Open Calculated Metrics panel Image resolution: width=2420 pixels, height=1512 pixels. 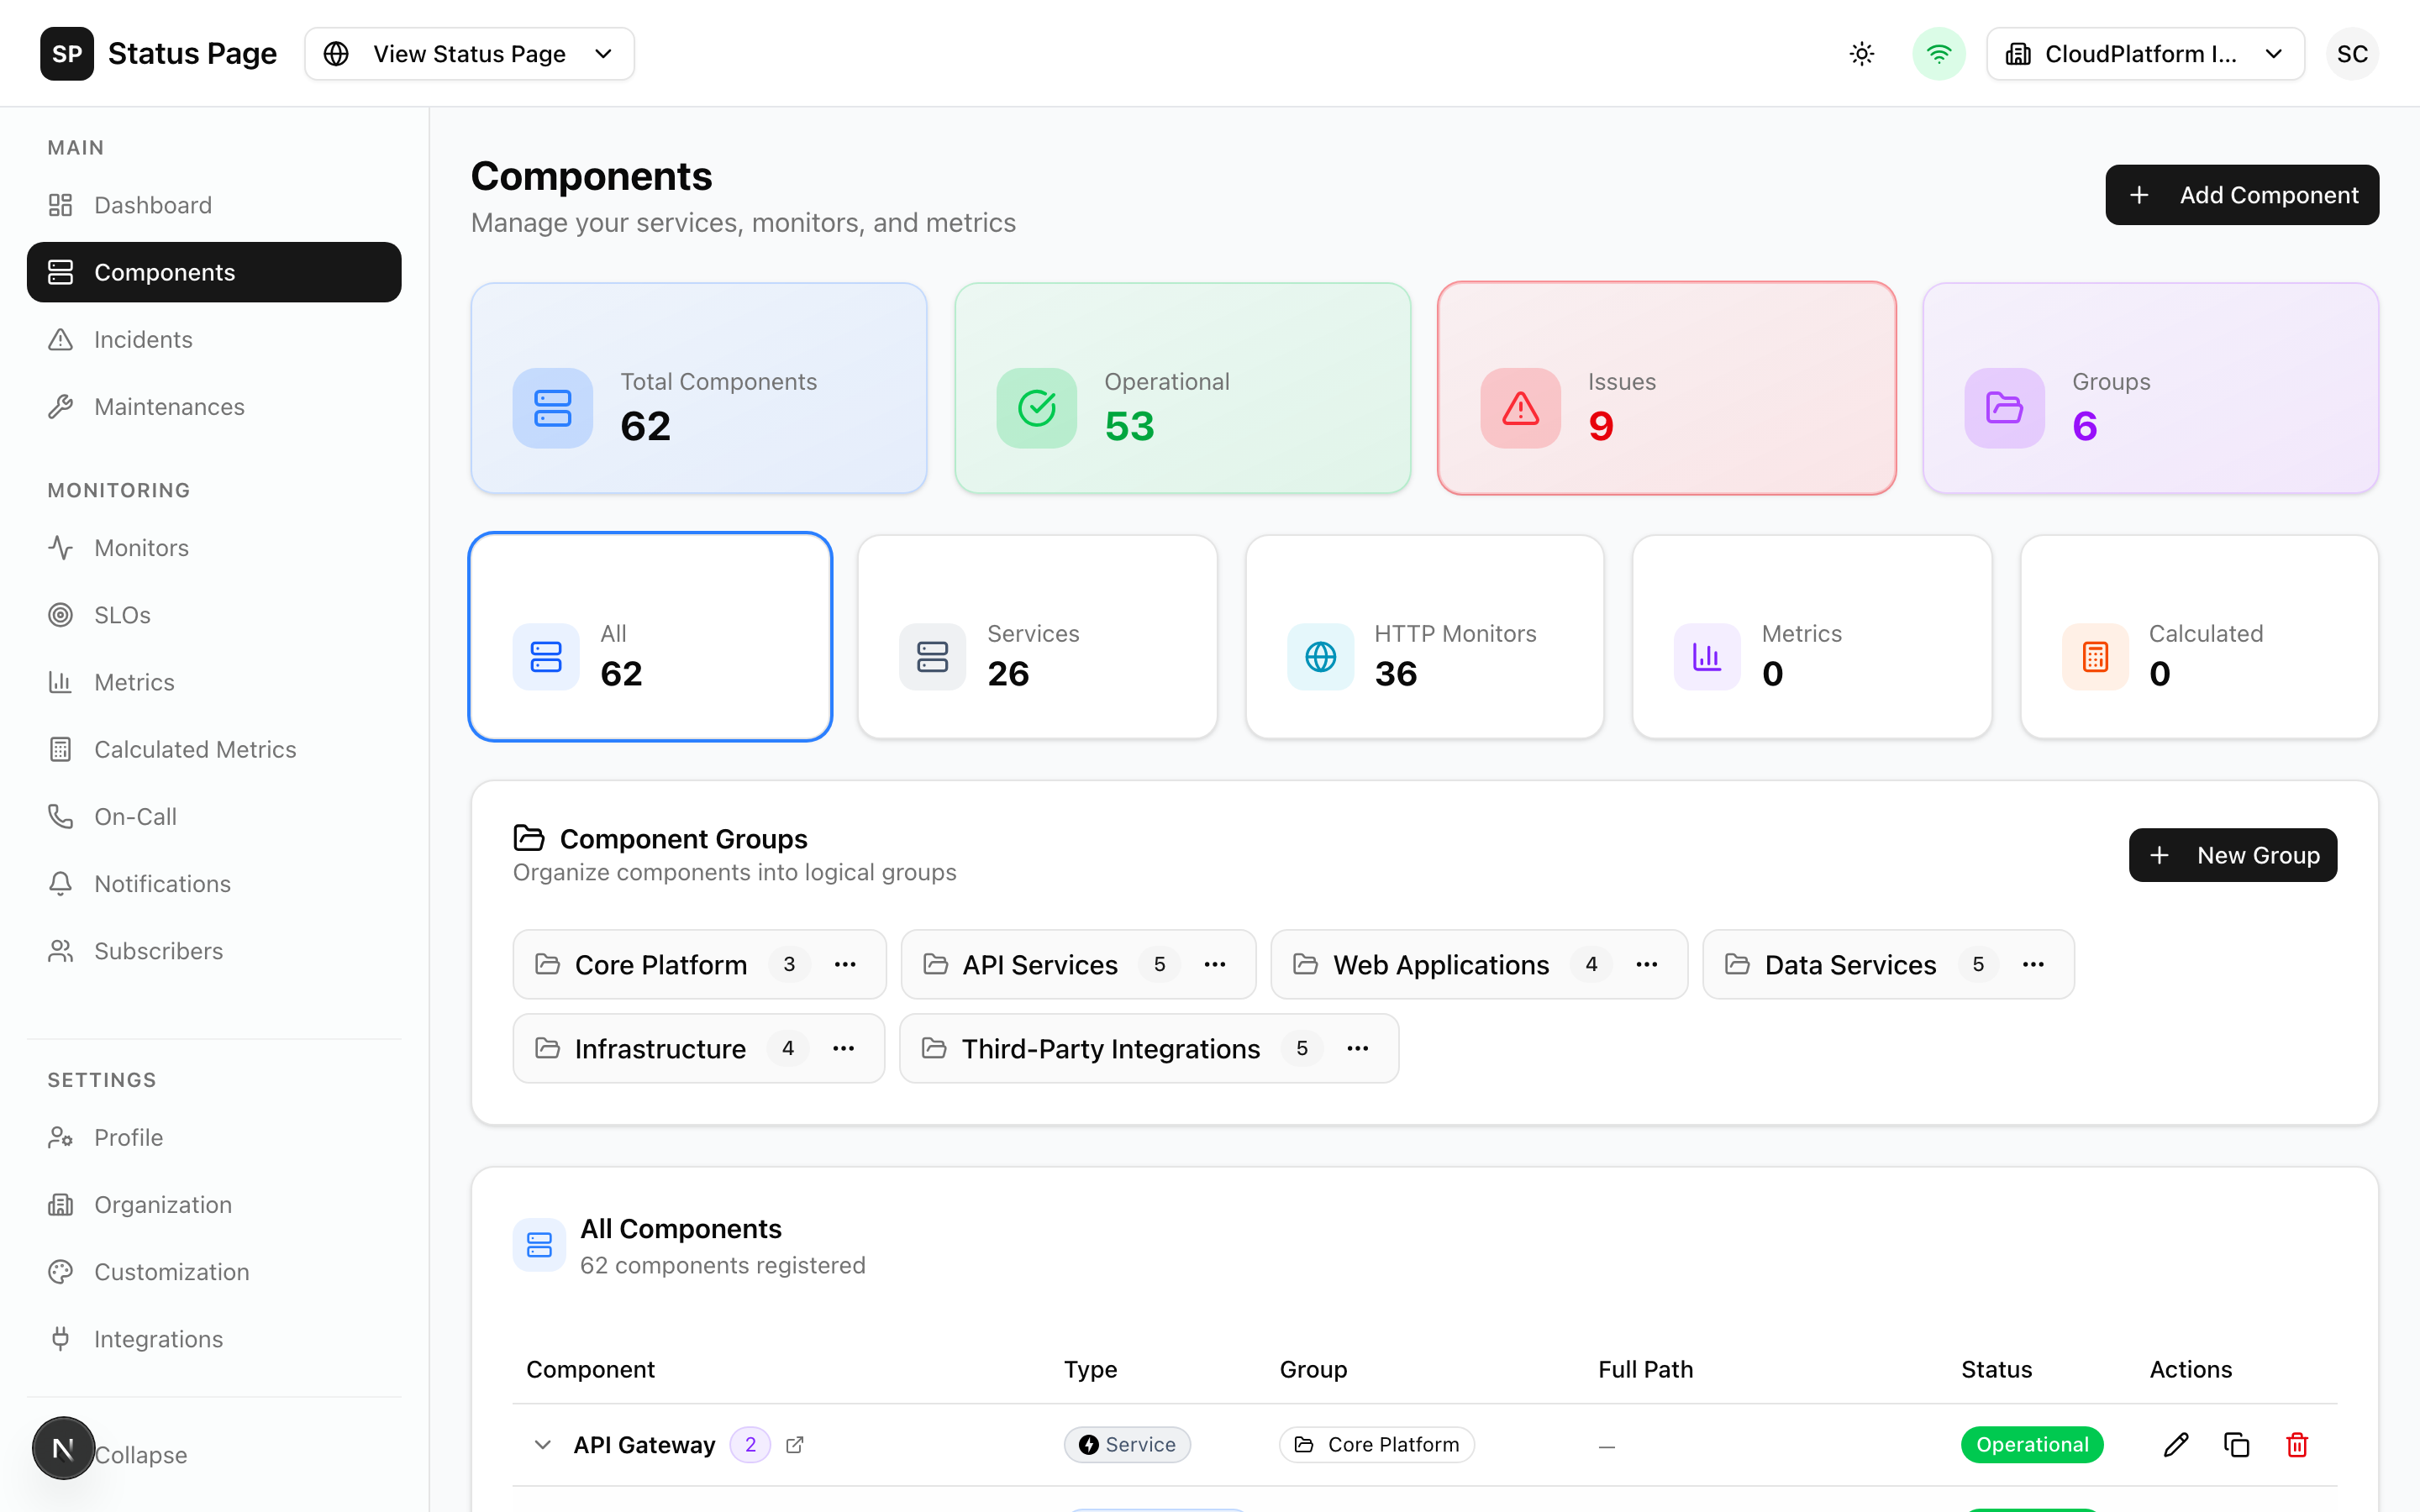(x=195, y=748)
